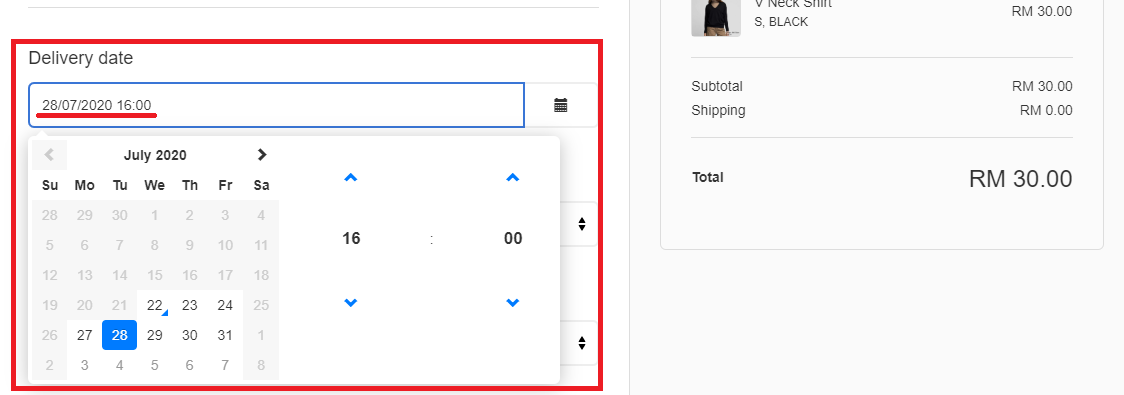The image size is (1124, 395).
Task: Increase the minutes with up arrow
Action: click(x=513, y=178)
